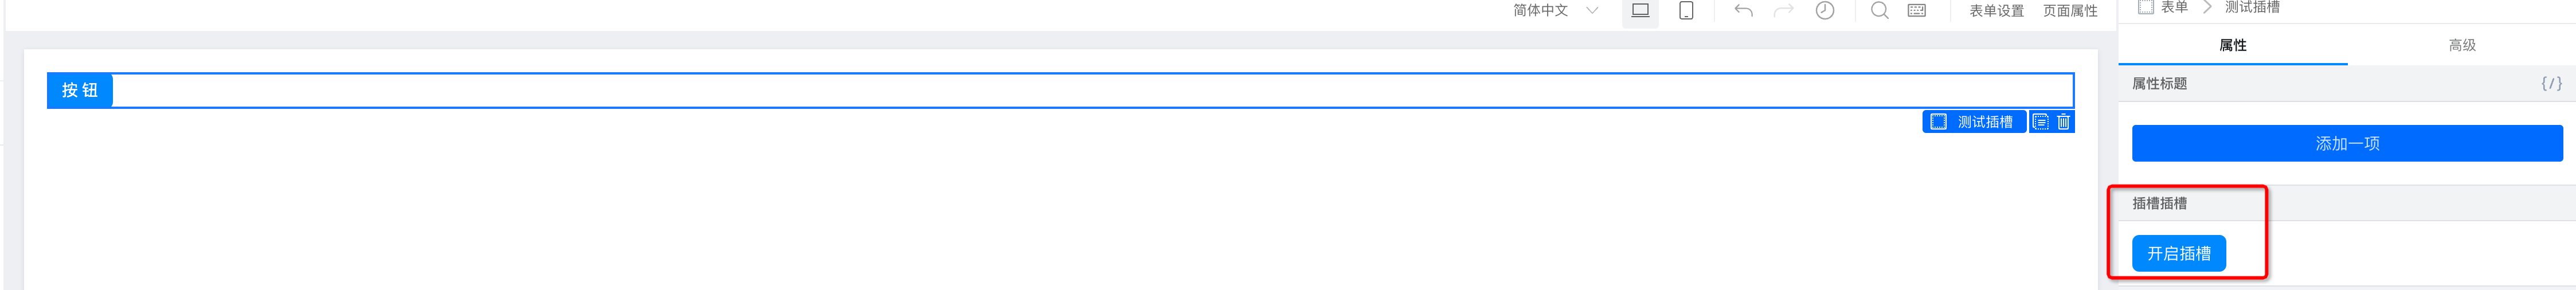Copy the selected 测试插槽 component
The width and height of the screenshot is (2576, 290).
click(2041, 122)
